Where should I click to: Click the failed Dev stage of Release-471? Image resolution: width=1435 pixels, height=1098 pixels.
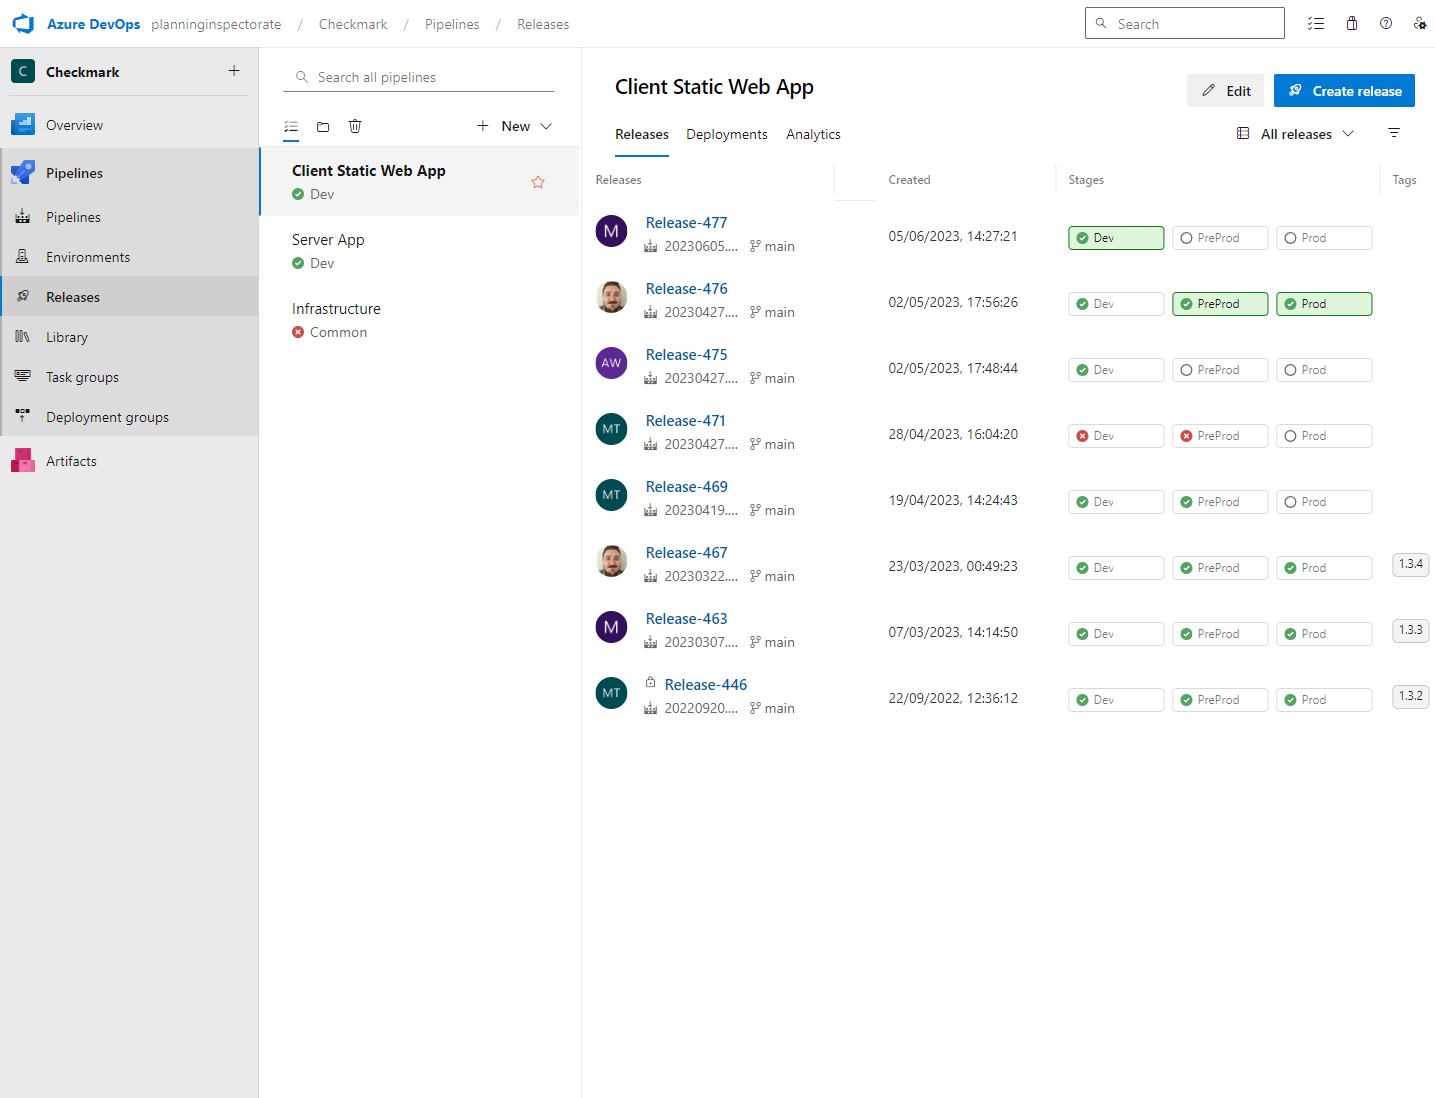click(1116, 436)
